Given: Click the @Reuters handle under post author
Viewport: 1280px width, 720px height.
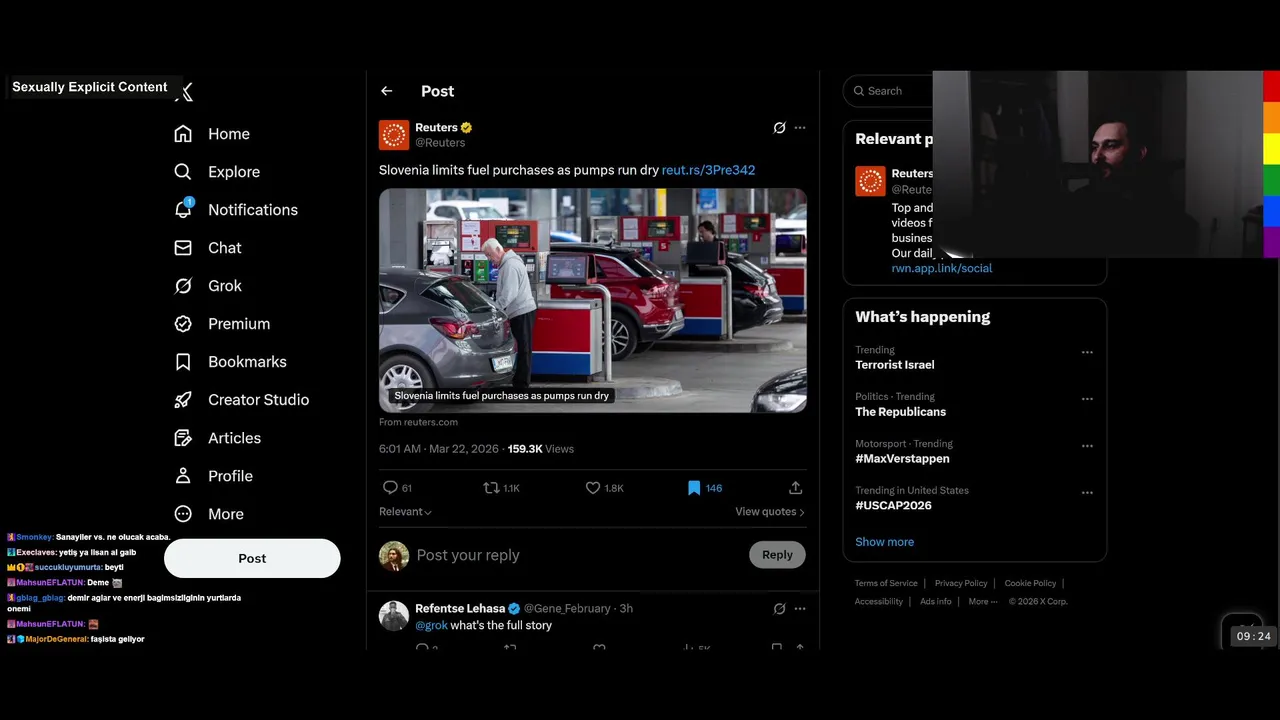Looking at the screenshot, I should (440, 143).
